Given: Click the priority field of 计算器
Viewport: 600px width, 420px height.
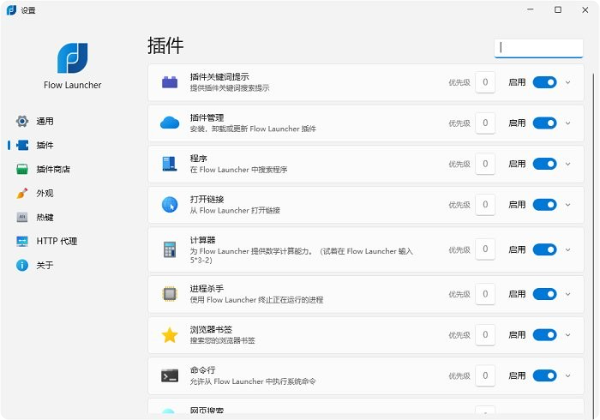Looking at the screenshot, I should coord(485,249).
